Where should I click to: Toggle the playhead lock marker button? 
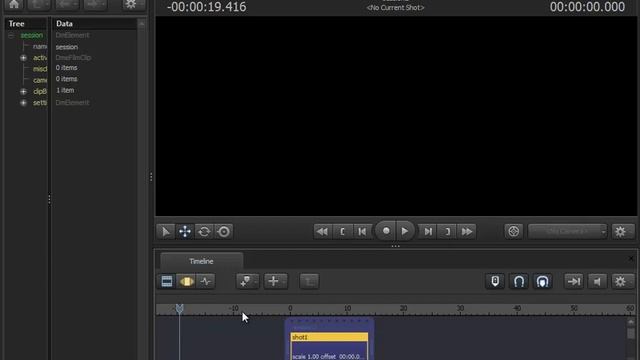[495, 281]
